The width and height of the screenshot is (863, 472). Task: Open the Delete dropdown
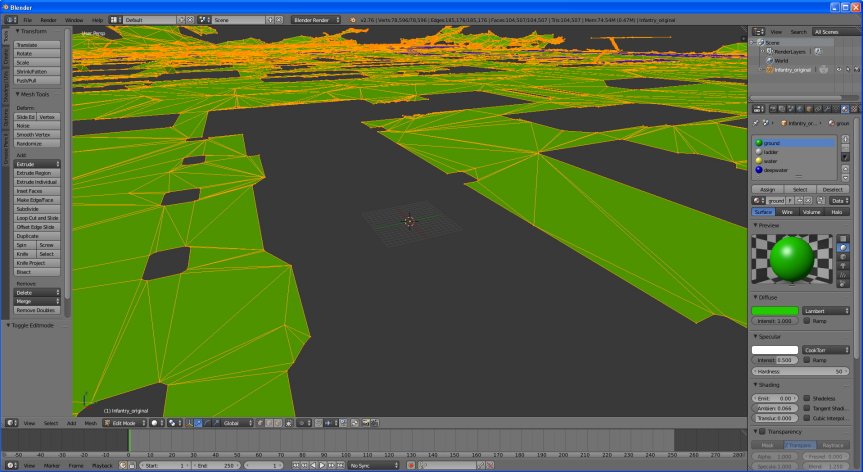click(x=37, y=293)
